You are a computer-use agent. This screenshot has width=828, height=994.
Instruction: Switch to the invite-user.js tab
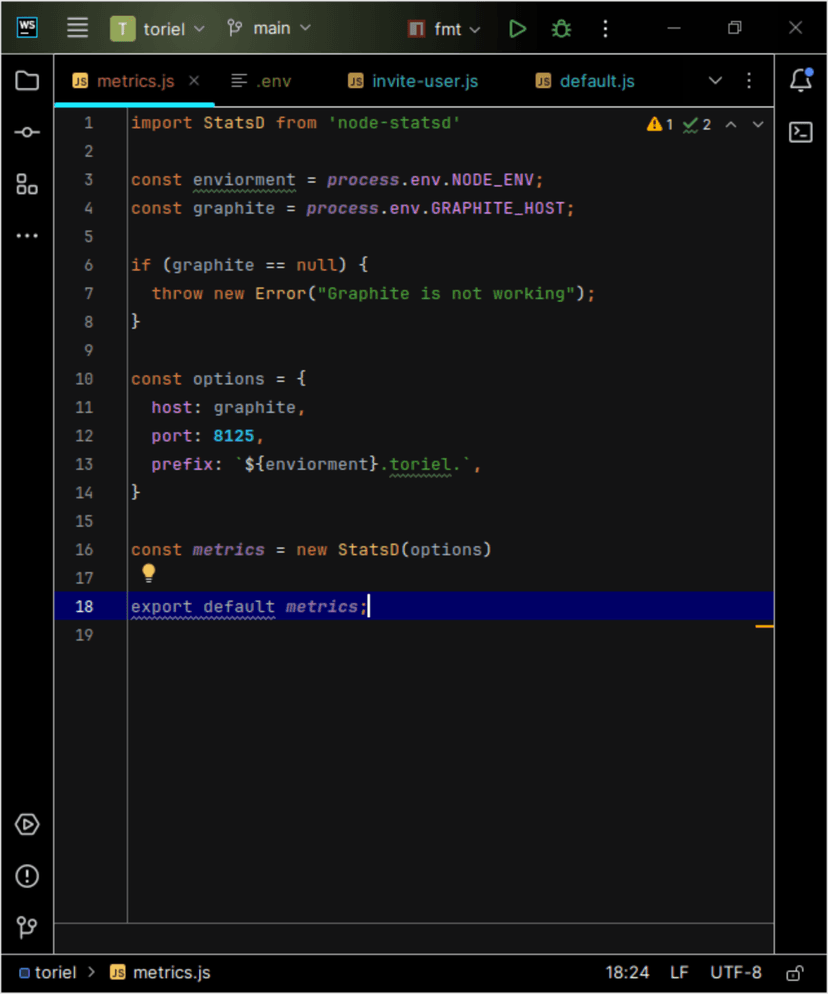point(413,81)
